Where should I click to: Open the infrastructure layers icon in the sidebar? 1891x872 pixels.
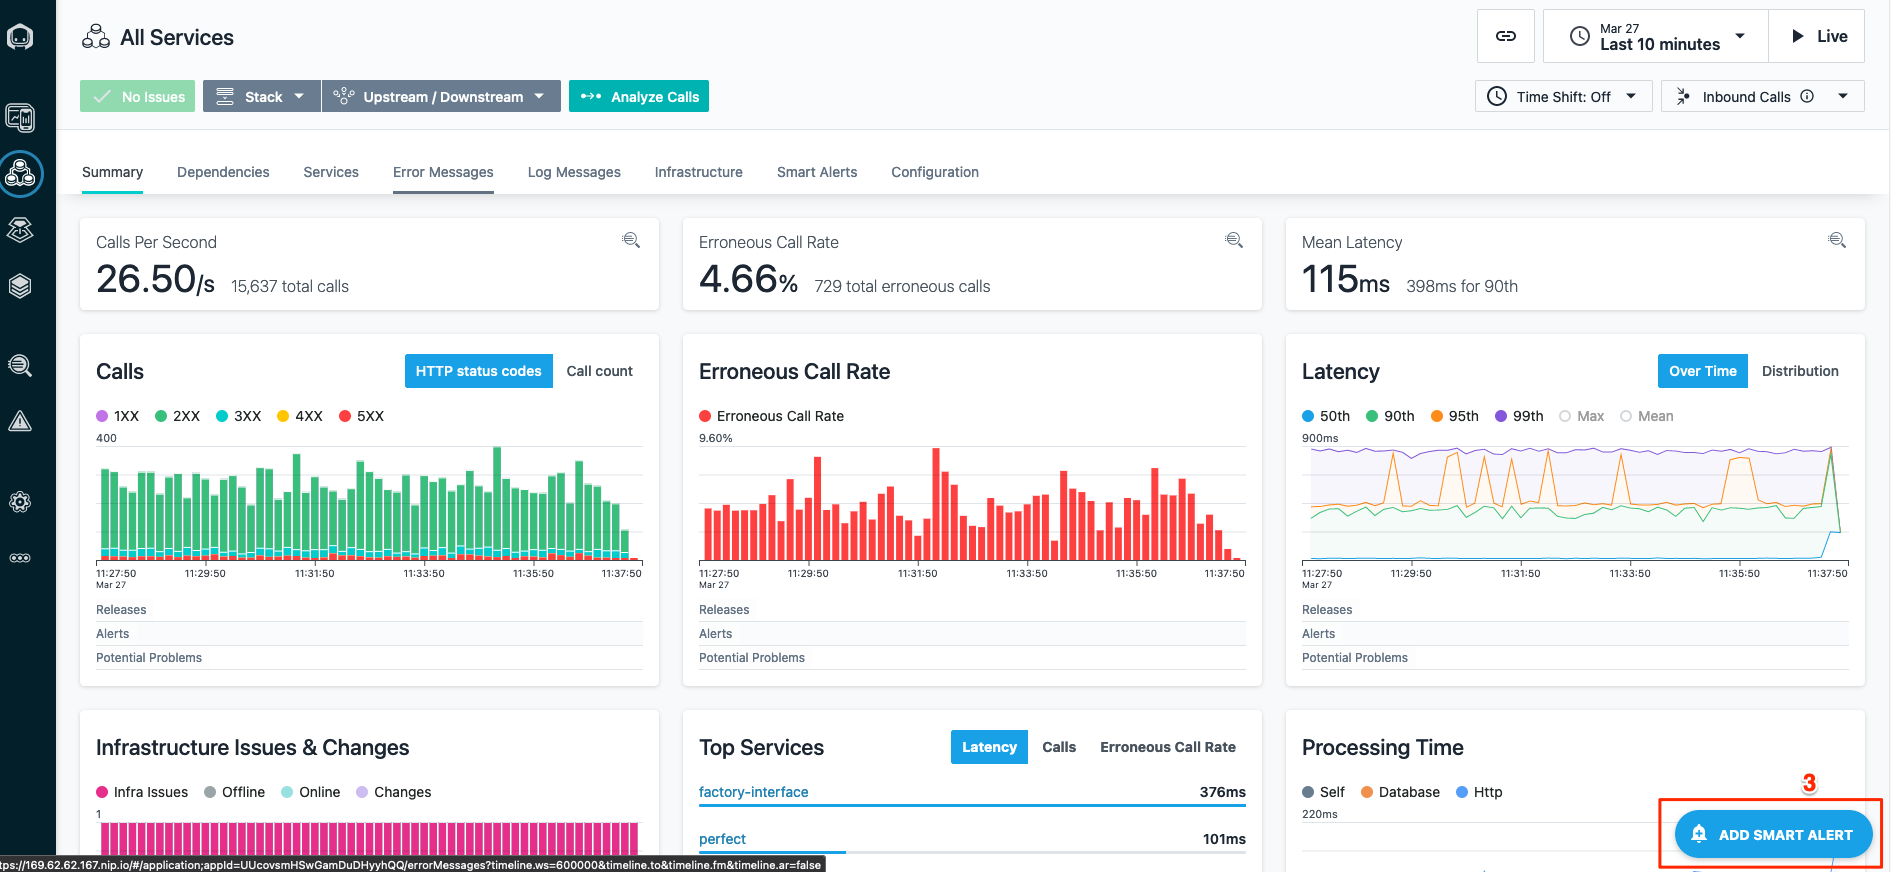(x=20, y=286)
